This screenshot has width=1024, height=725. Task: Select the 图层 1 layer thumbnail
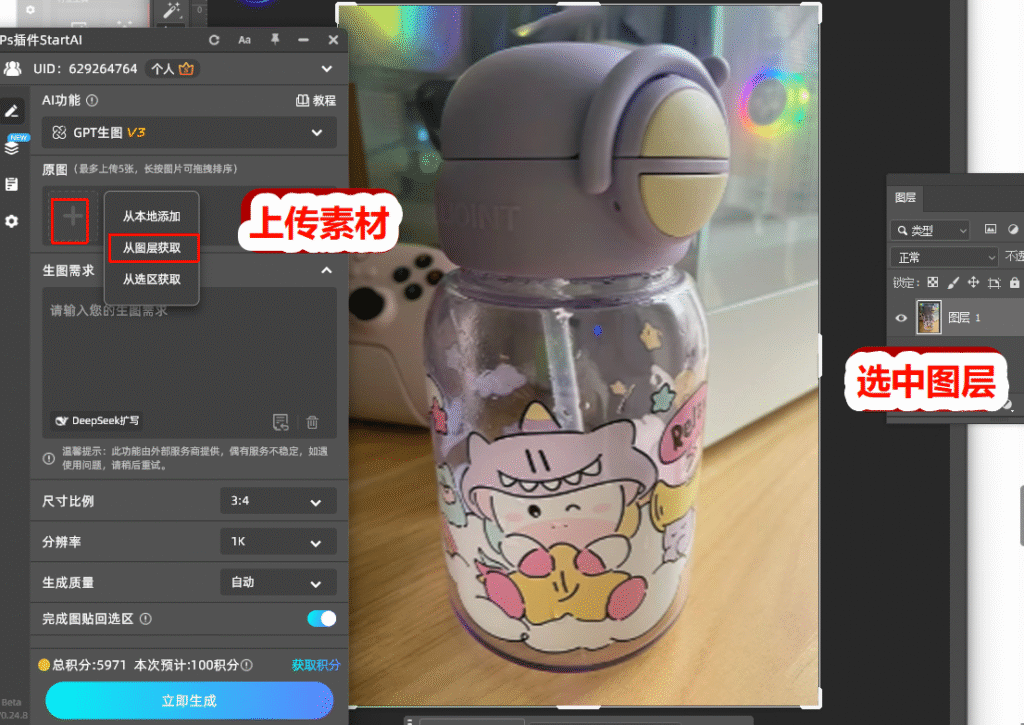(x=929, y=317)
